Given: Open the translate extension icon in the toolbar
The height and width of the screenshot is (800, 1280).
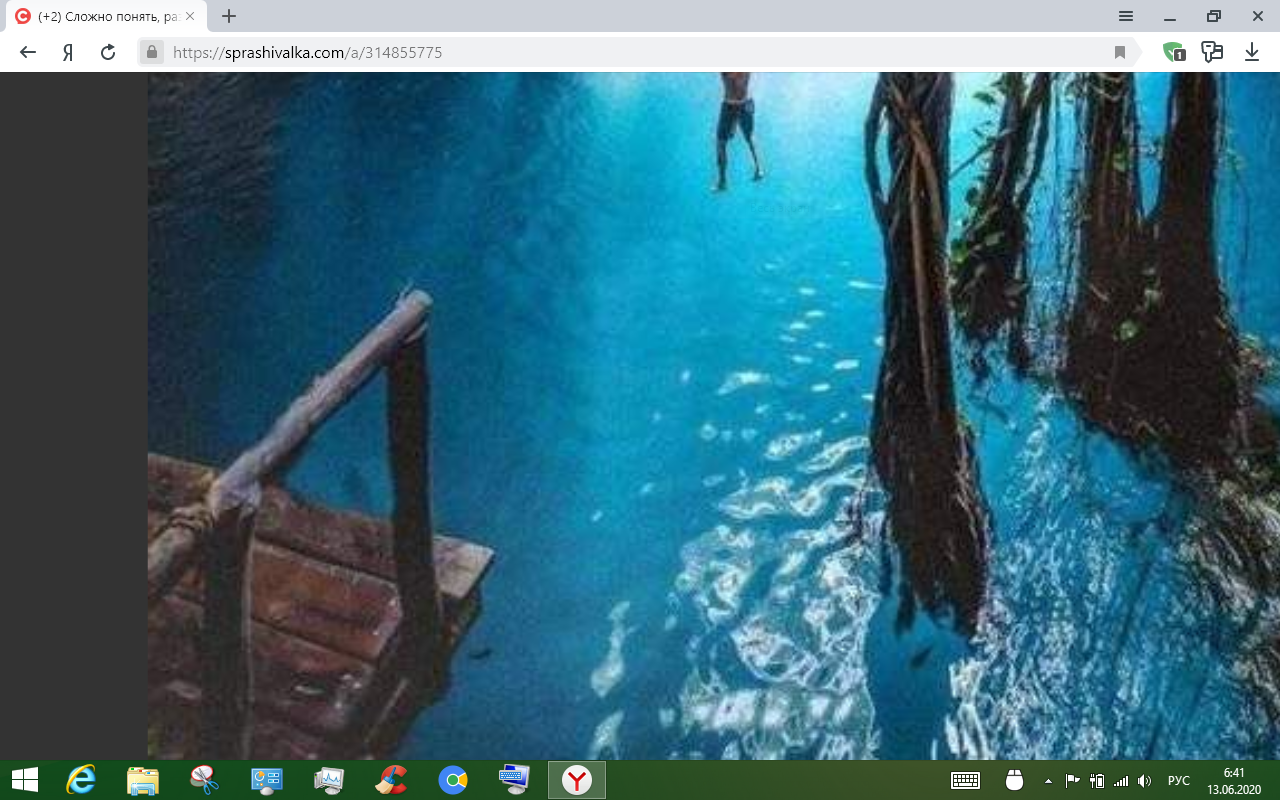Looking at the screenshot, I should (x=1213, y=52).
